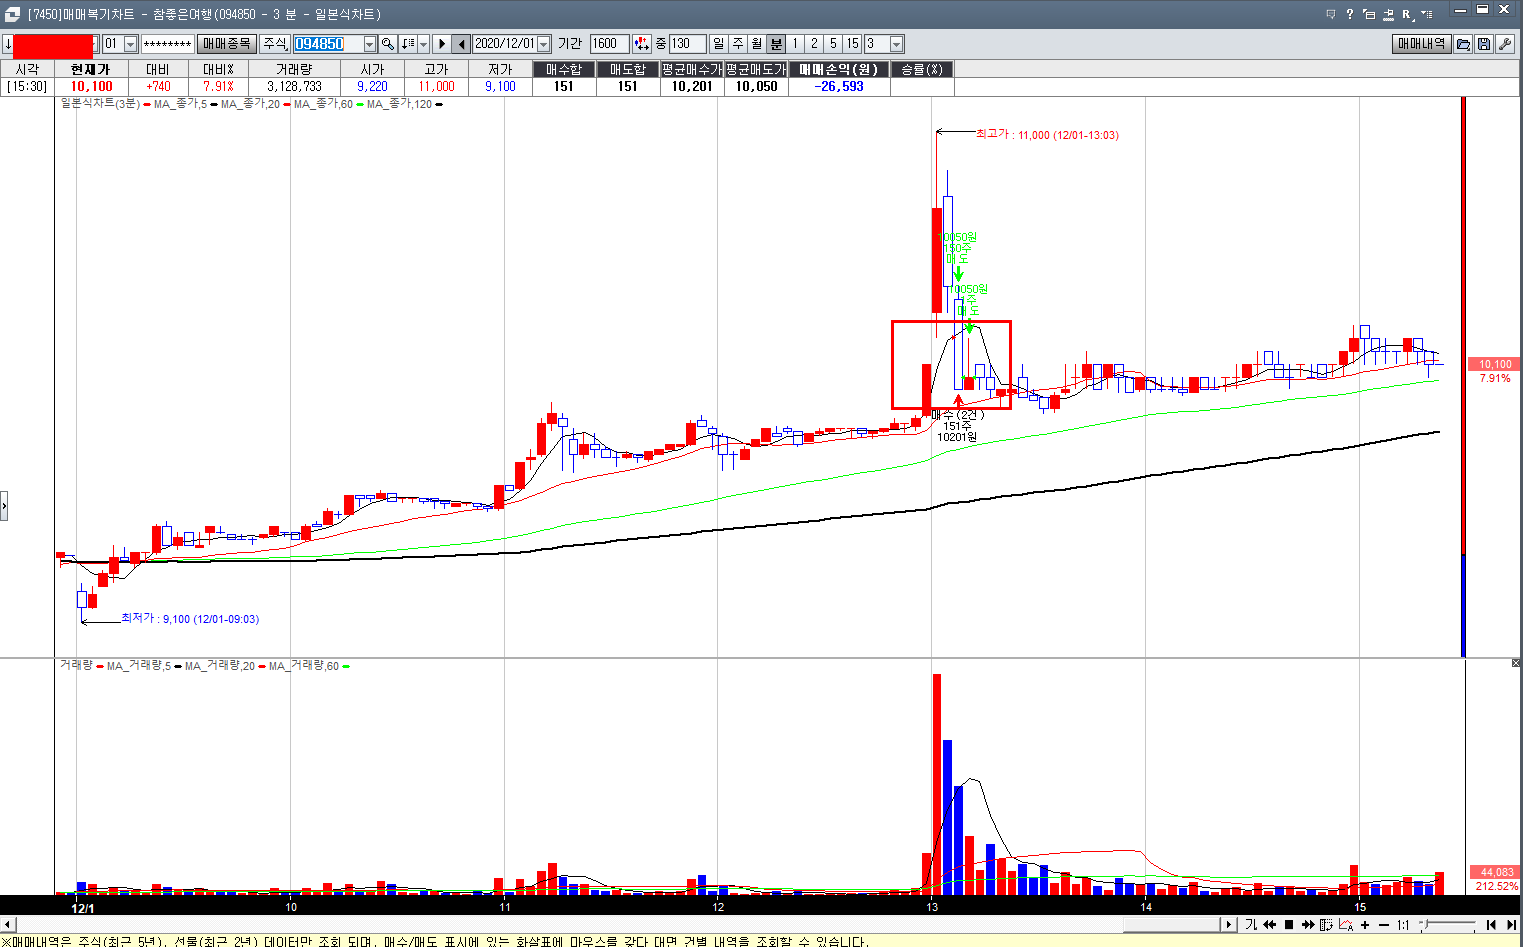
Task: Click the MA_종가,5 legend label
Action: (180, 104)
